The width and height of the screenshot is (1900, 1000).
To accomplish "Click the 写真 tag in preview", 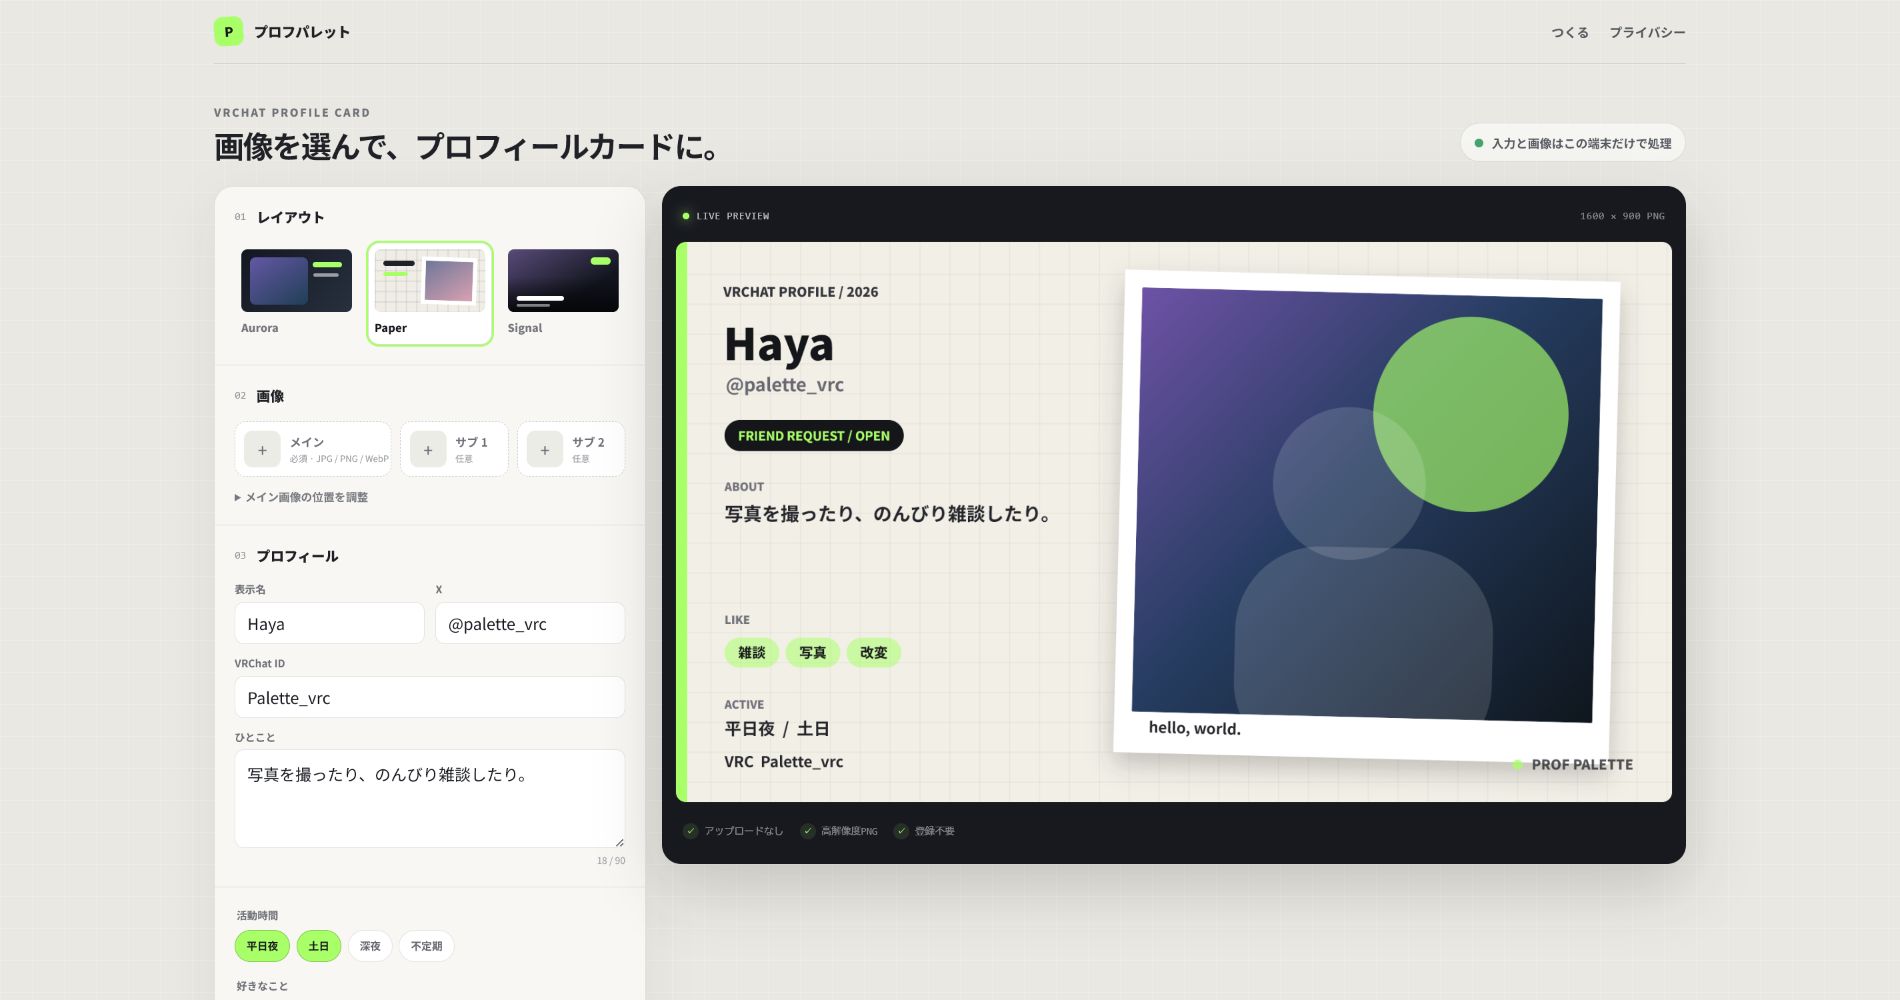I will click(x=813, y=653).
